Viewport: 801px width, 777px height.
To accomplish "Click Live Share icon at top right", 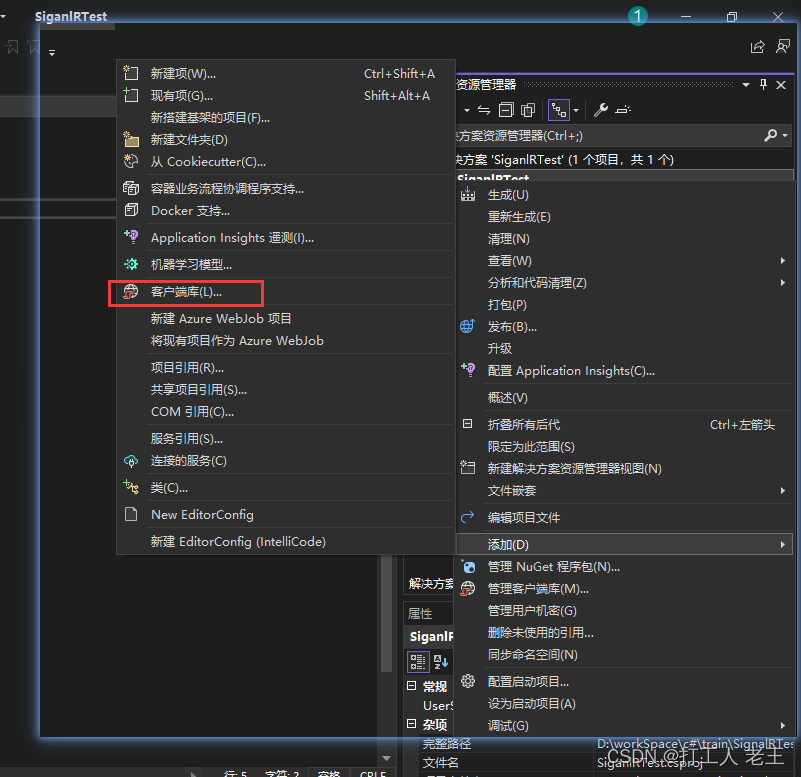I will pos(757,47).
